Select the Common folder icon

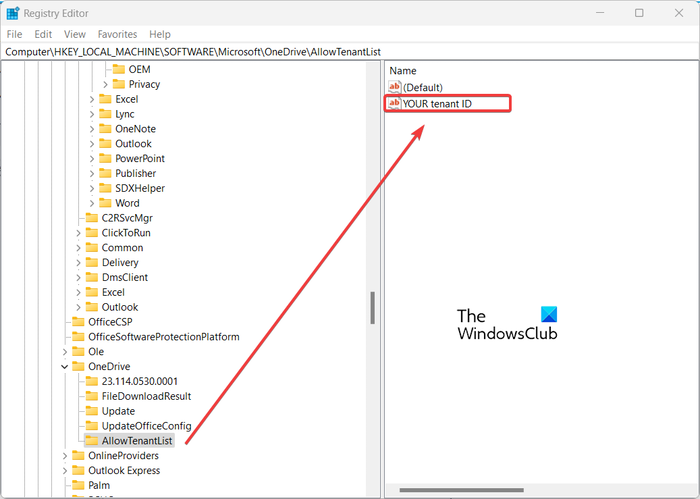pyautogui.click(x=92, y=248)
